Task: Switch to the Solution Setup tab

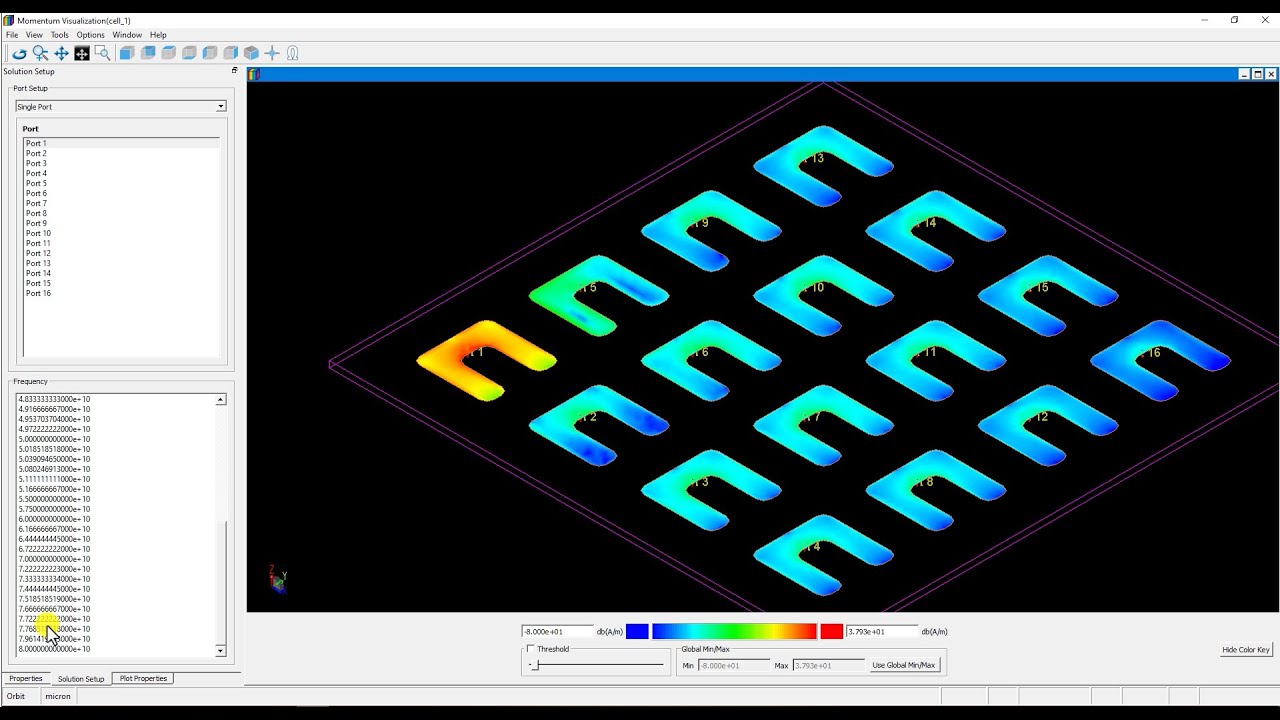Action: click(x=81, y=678)
